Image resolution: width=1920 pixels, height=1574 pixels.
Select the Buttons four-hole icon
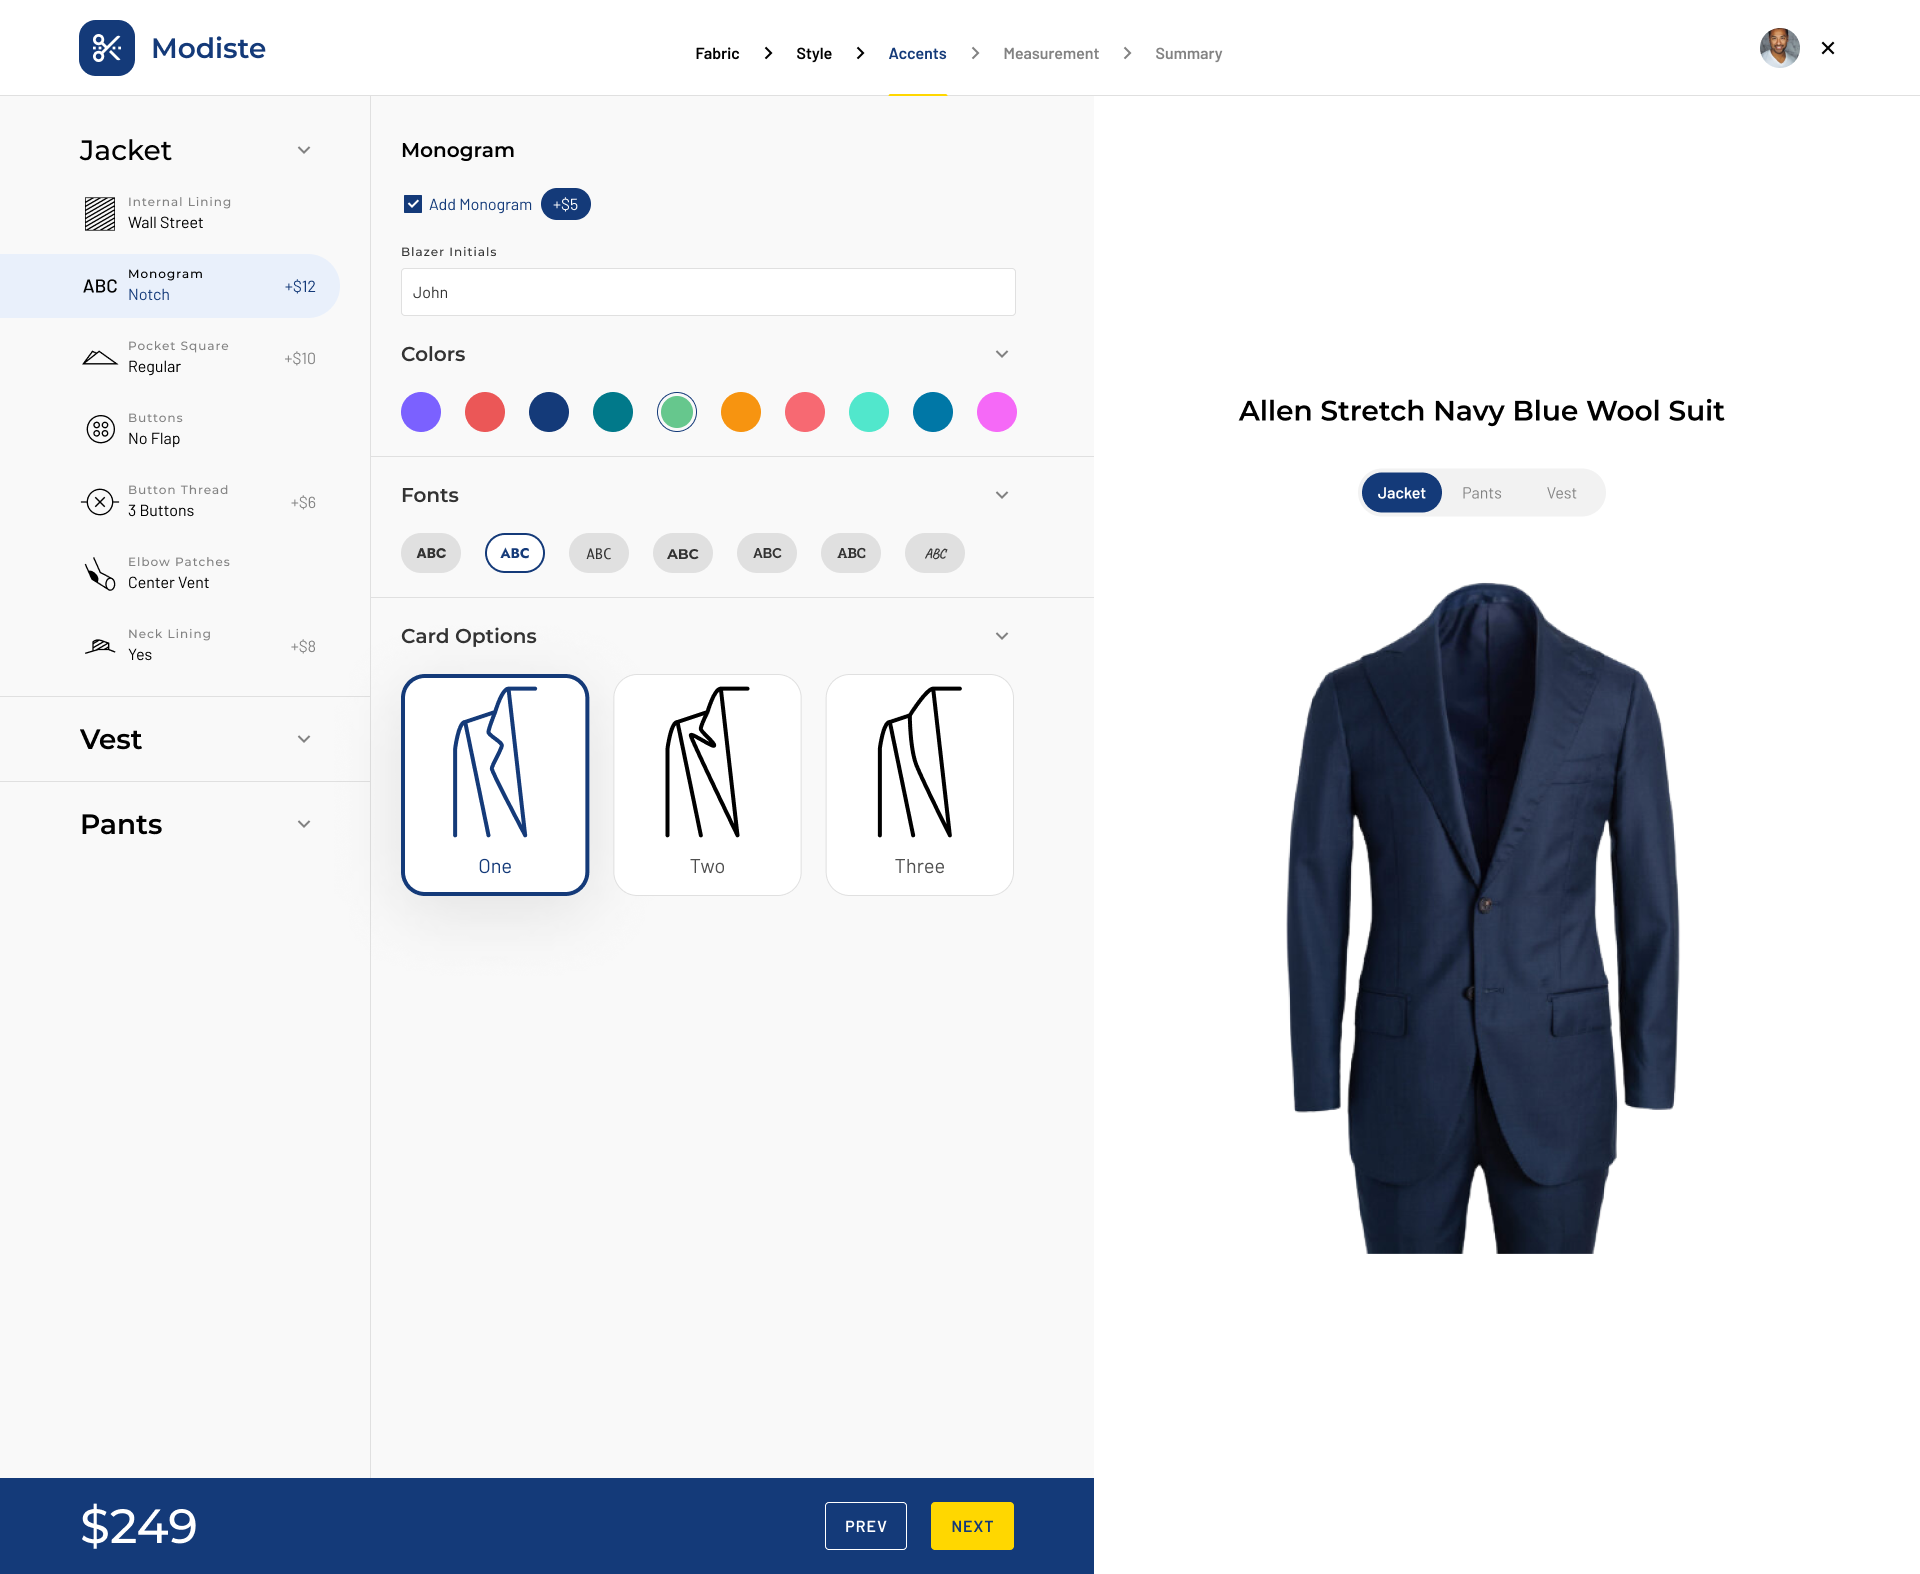coord(100,429)
